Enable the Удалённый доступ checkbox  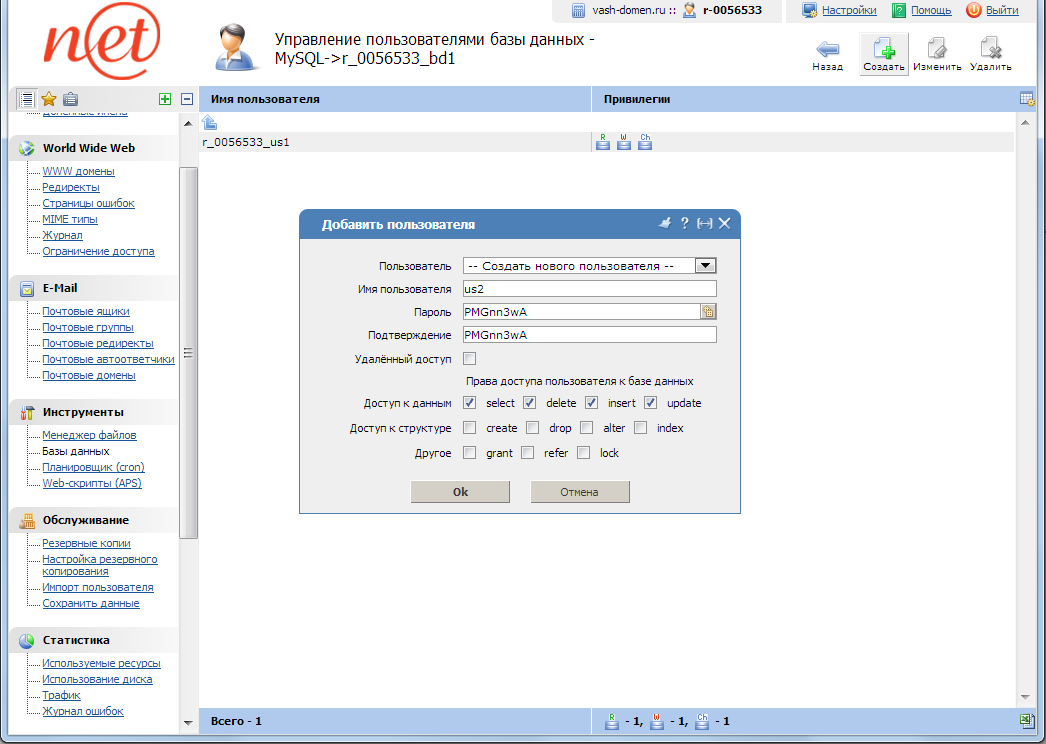click(469, 359)
